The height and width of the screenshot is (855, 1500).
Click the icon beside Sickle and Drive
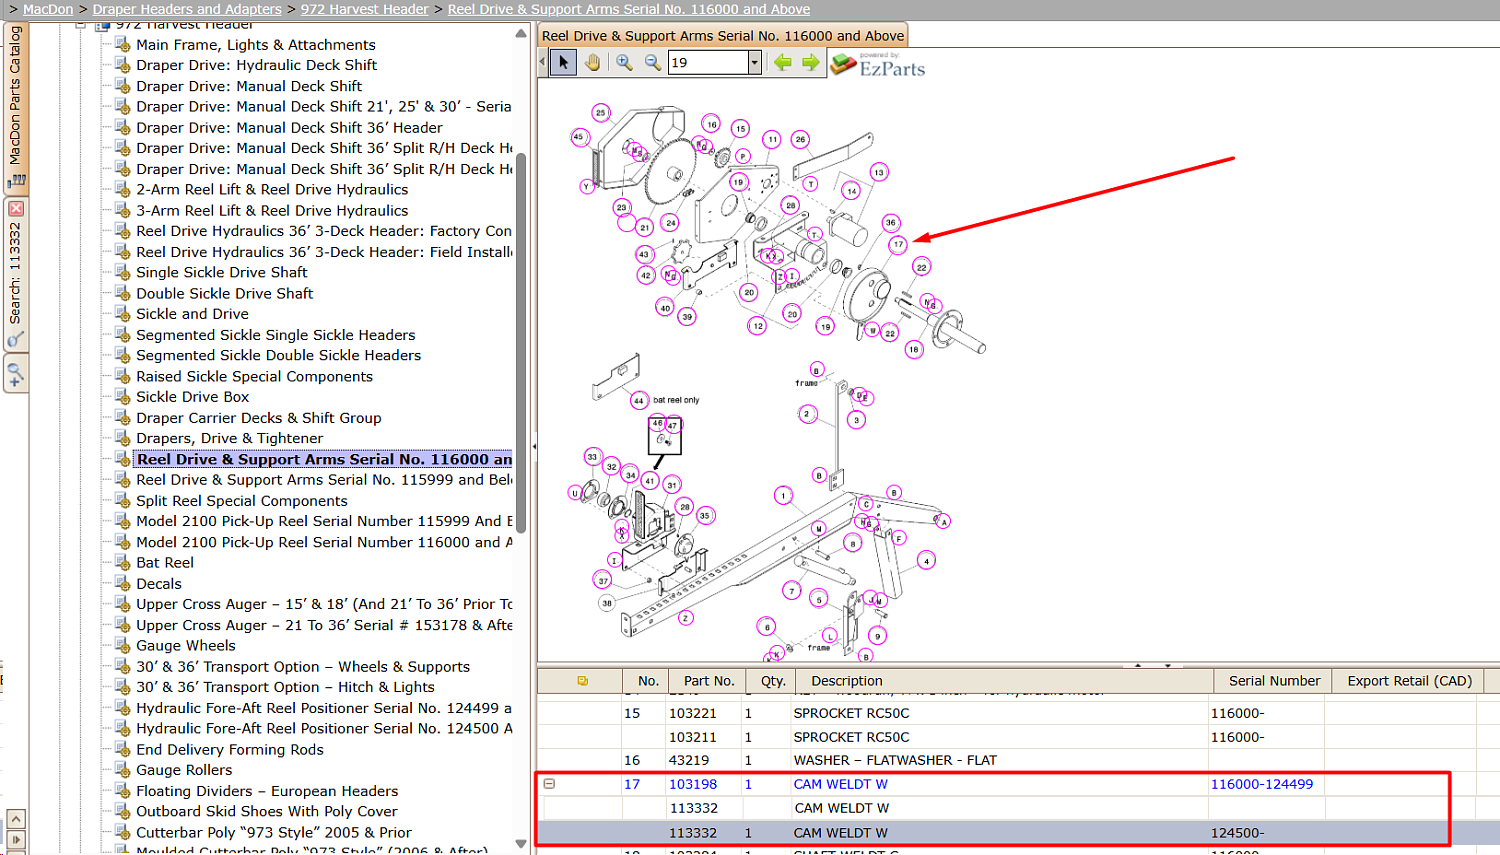122,313
